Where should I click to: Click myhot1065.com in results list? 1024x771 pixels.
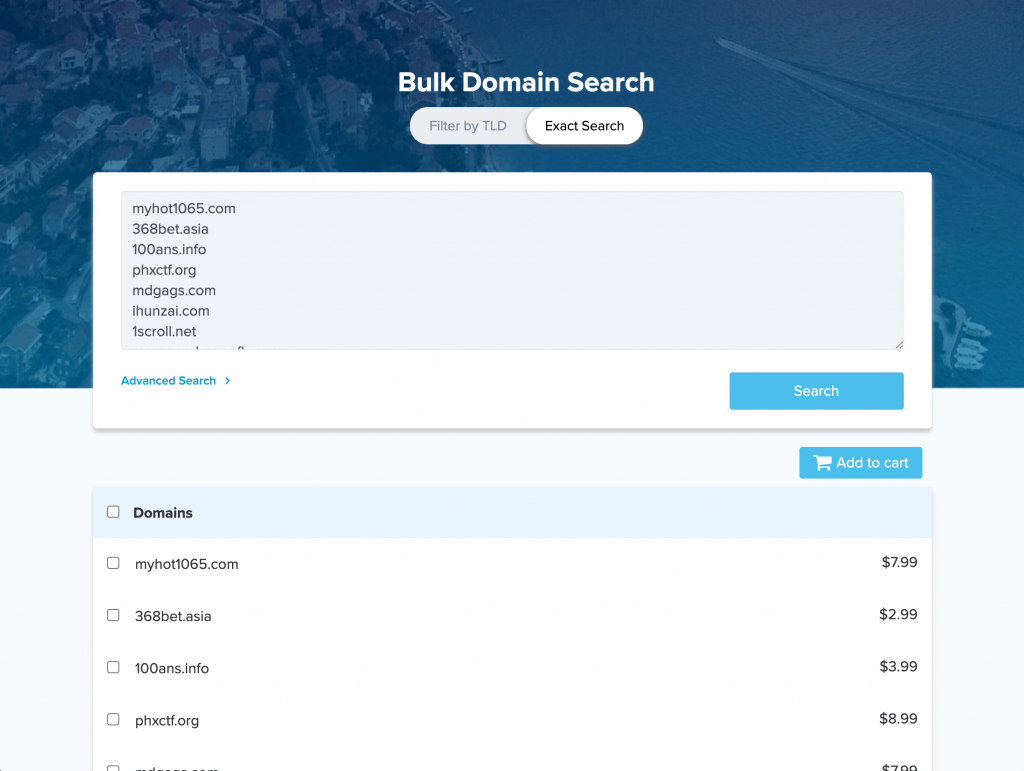[187, 564]
